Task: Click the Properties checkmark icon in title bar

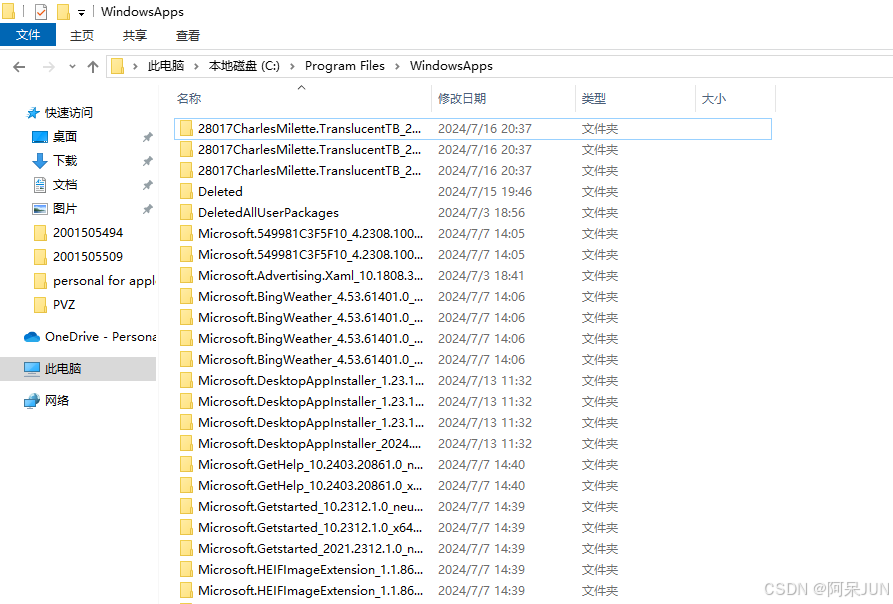Action: click(x=41, y=11)
